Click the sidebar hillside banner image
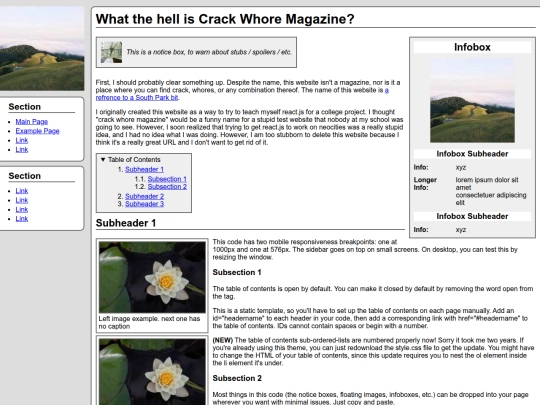This screenshot has width=540, height=405. pos(42,48)
